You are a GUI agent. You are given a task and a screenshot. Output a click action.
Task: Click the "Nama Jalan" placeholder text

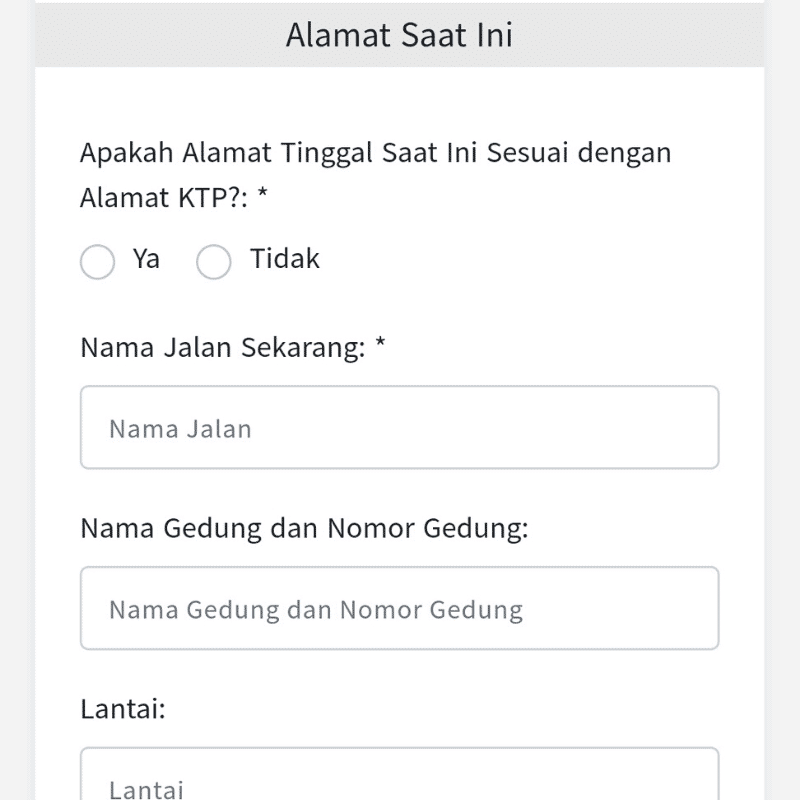178,428
